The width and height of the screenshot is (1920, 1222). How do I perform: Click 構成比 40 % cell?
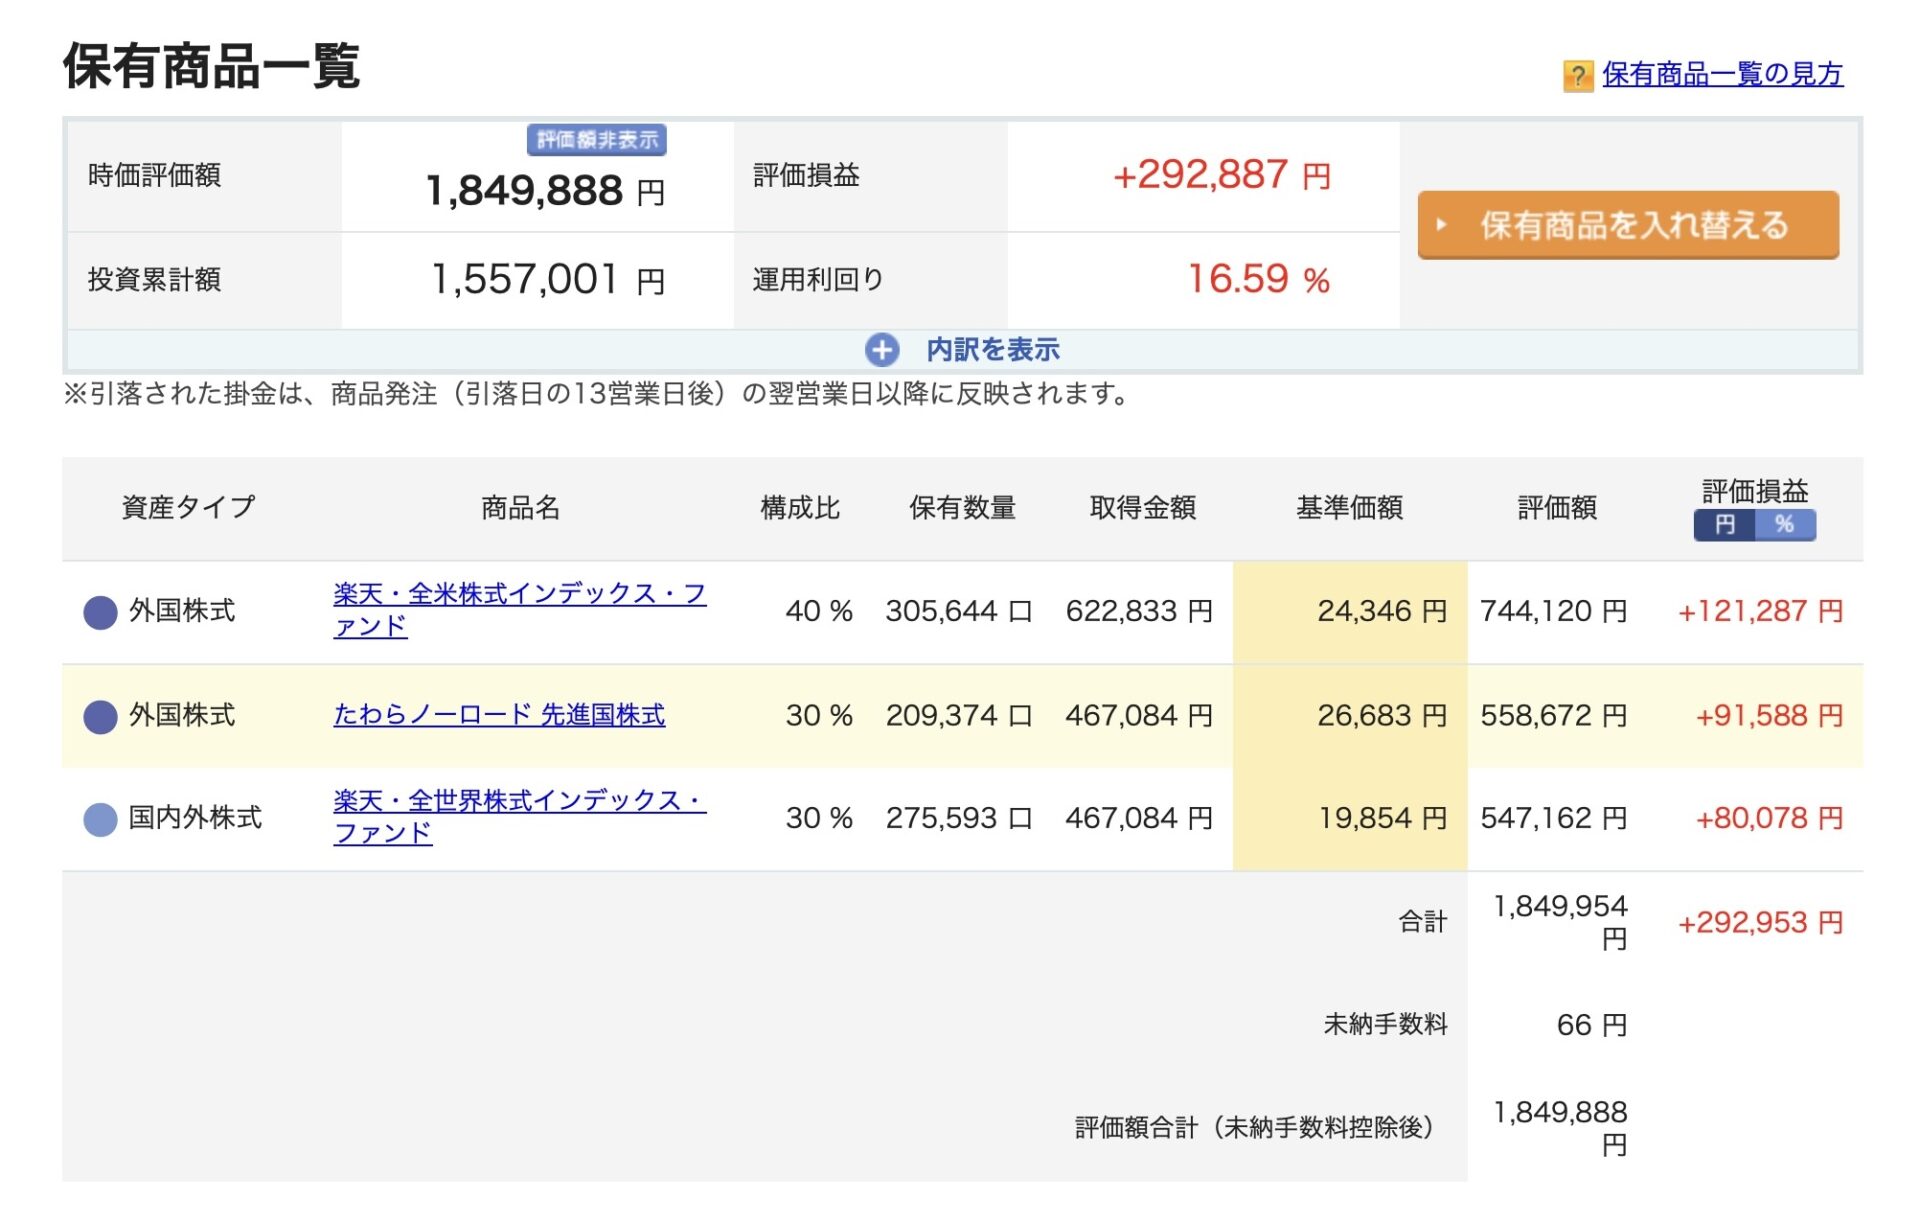pos(819,611)
